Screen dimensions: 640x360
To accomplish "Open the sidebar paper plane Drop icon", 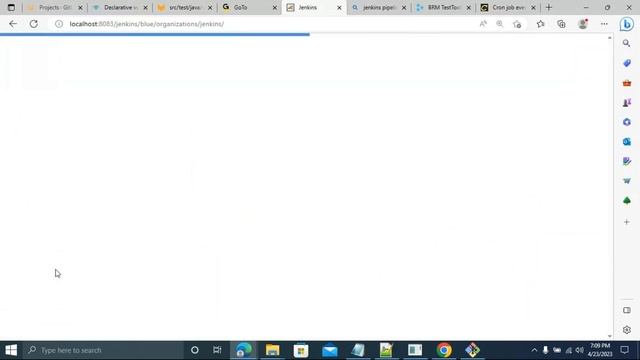I will 627,181.
